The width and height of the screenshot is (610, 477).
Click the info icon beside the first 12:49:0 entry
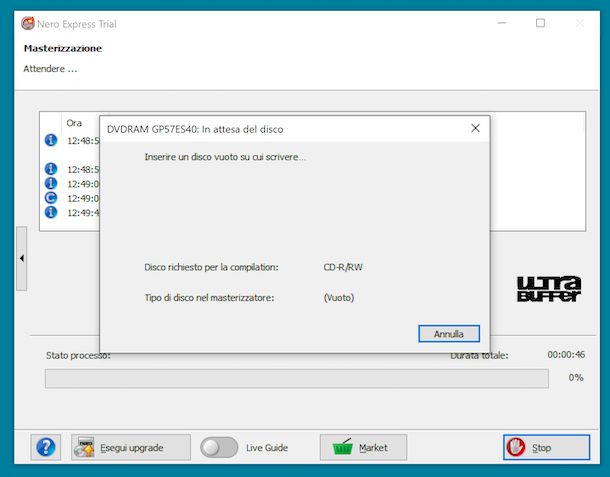pyautogui.click(x=51, y=183)
